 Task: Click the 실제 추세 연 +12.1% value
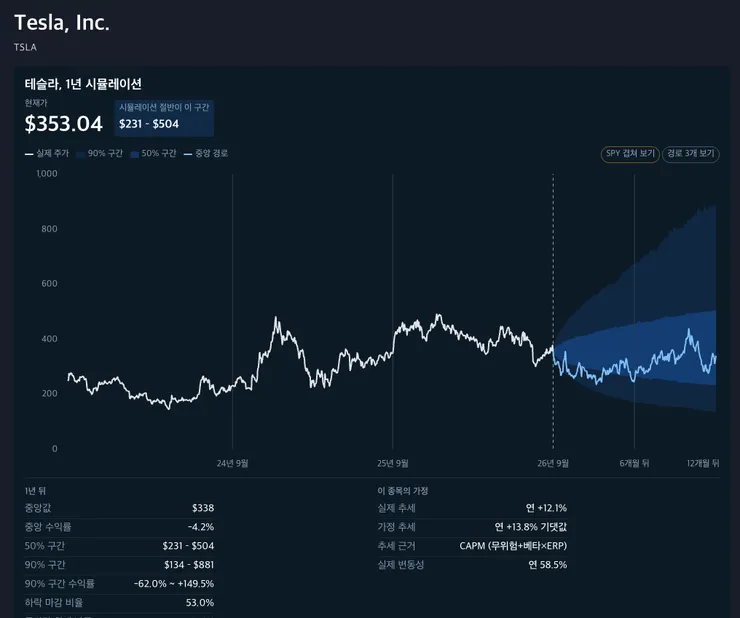(x=547, y=508)
